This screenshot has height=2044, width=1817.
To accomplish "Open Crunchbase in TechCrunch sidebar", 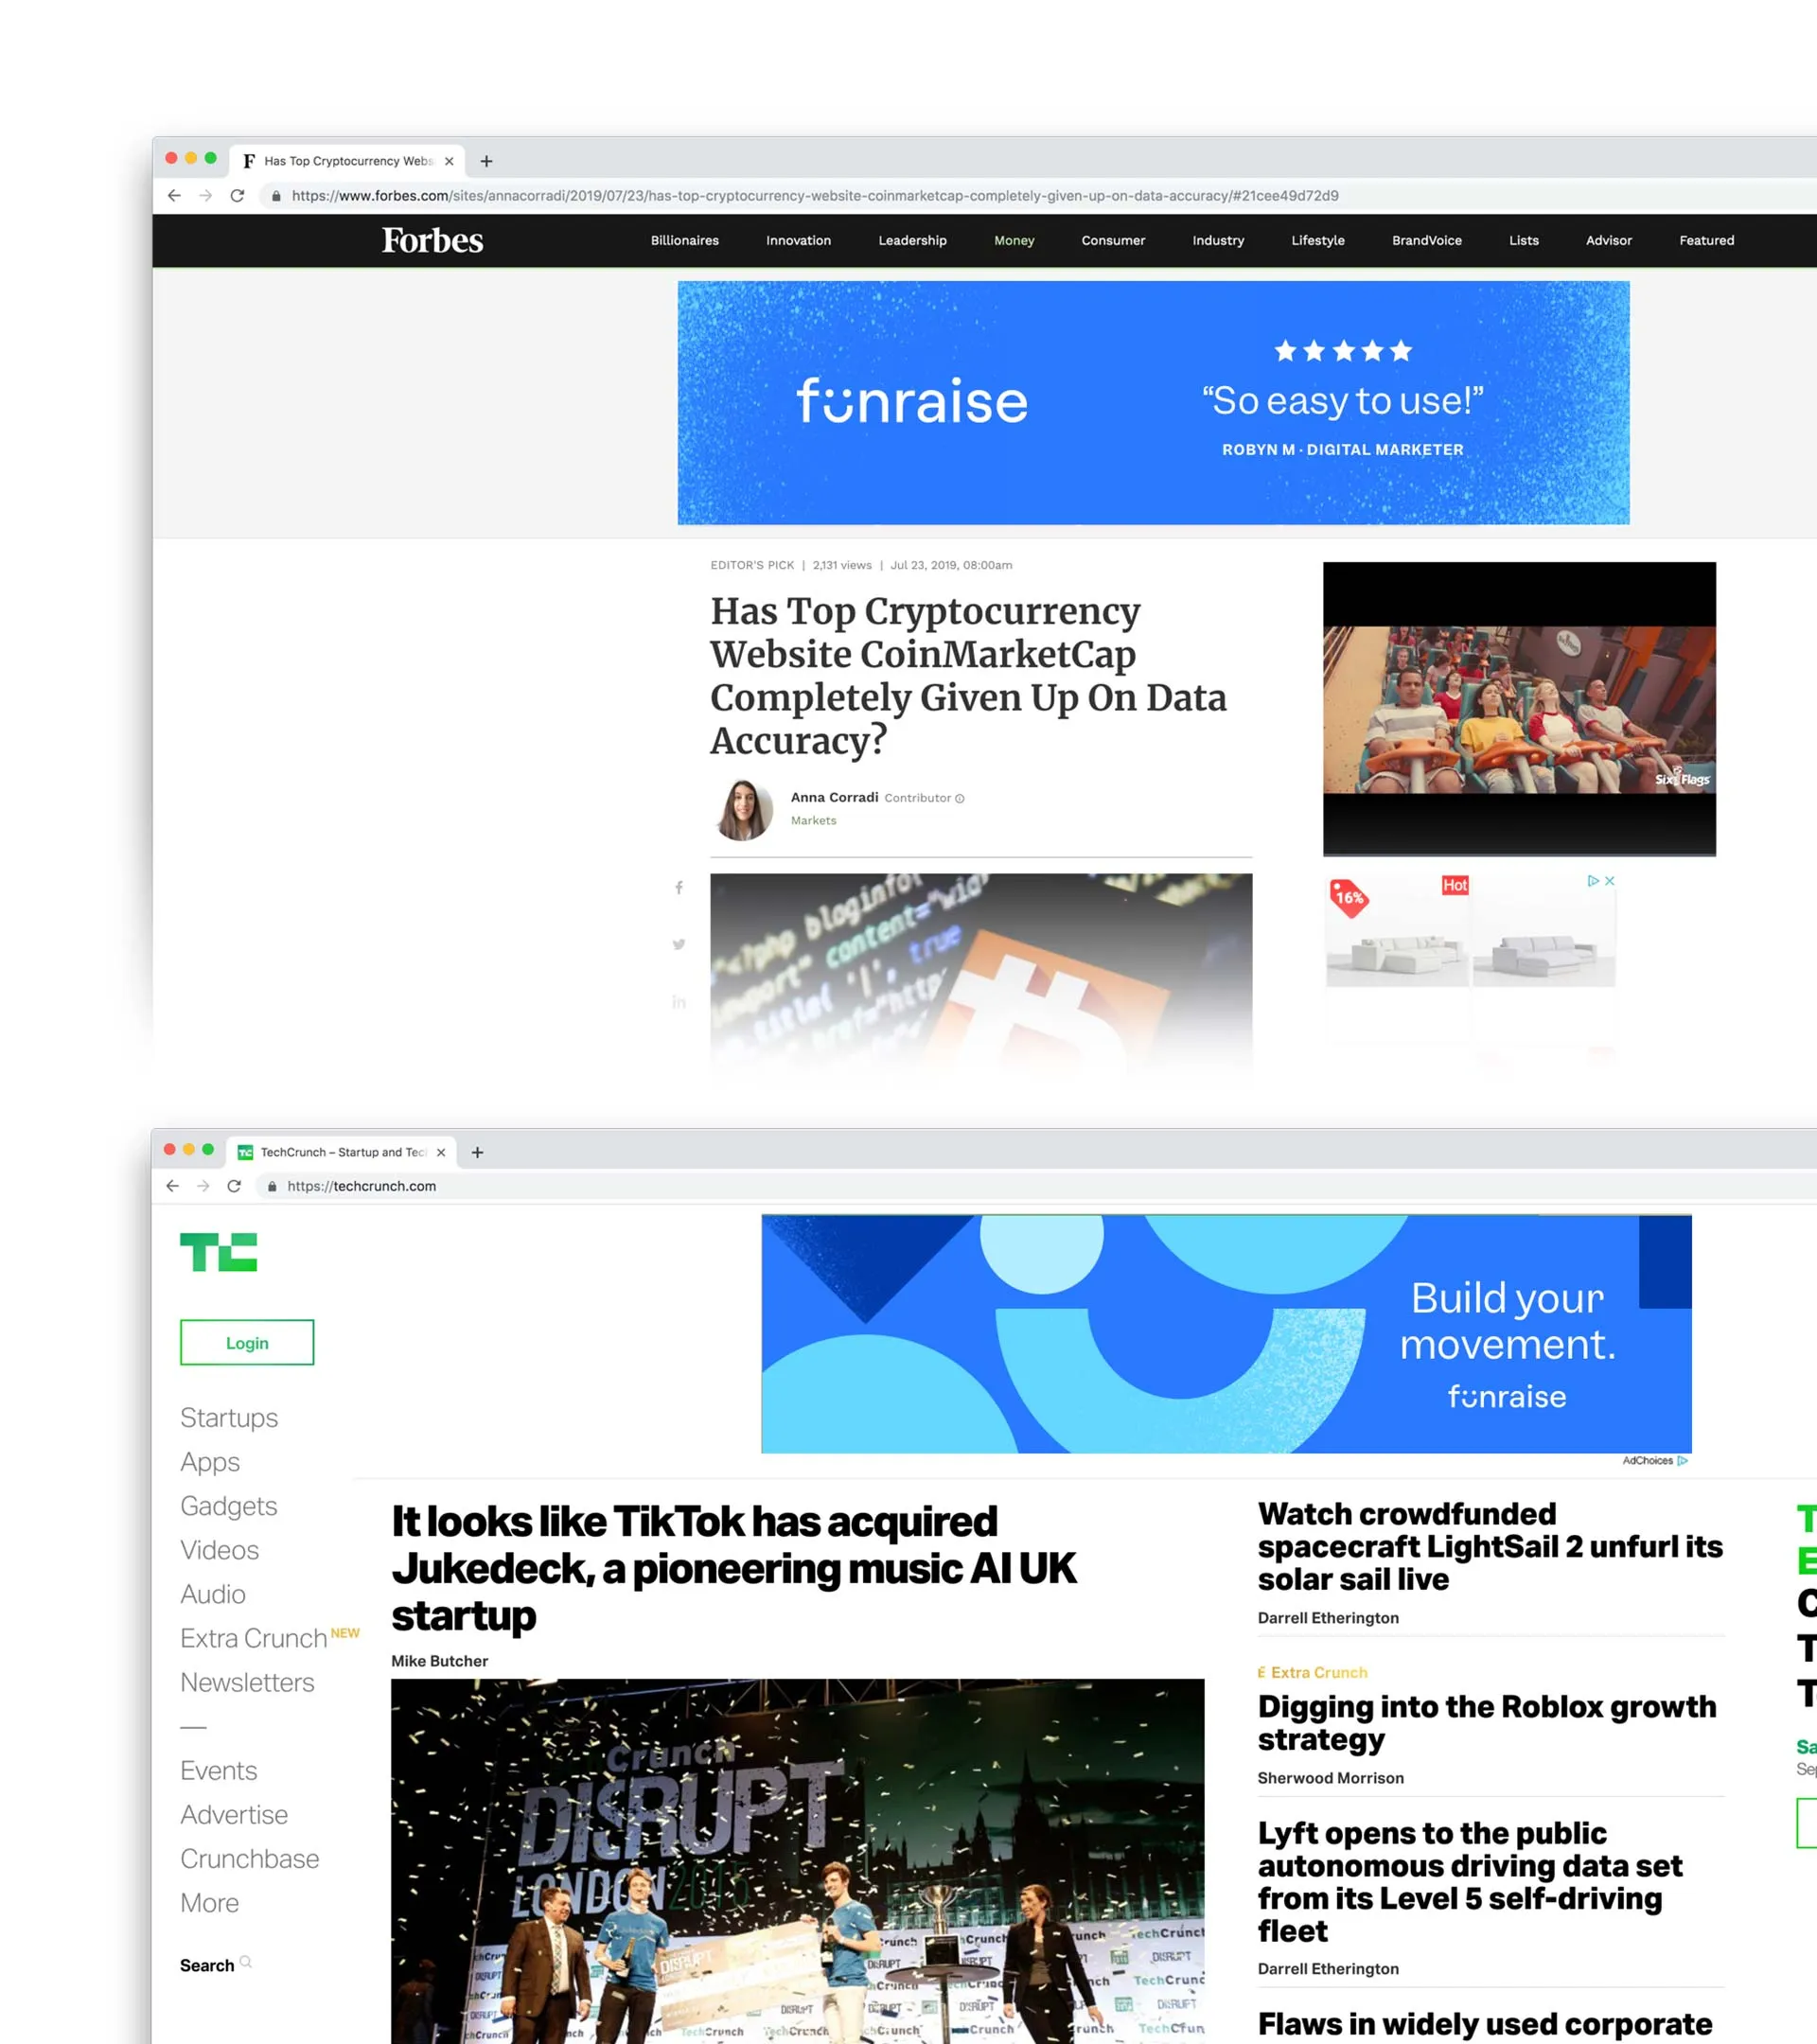I will pyautogui.click(x=250, y=1859).
